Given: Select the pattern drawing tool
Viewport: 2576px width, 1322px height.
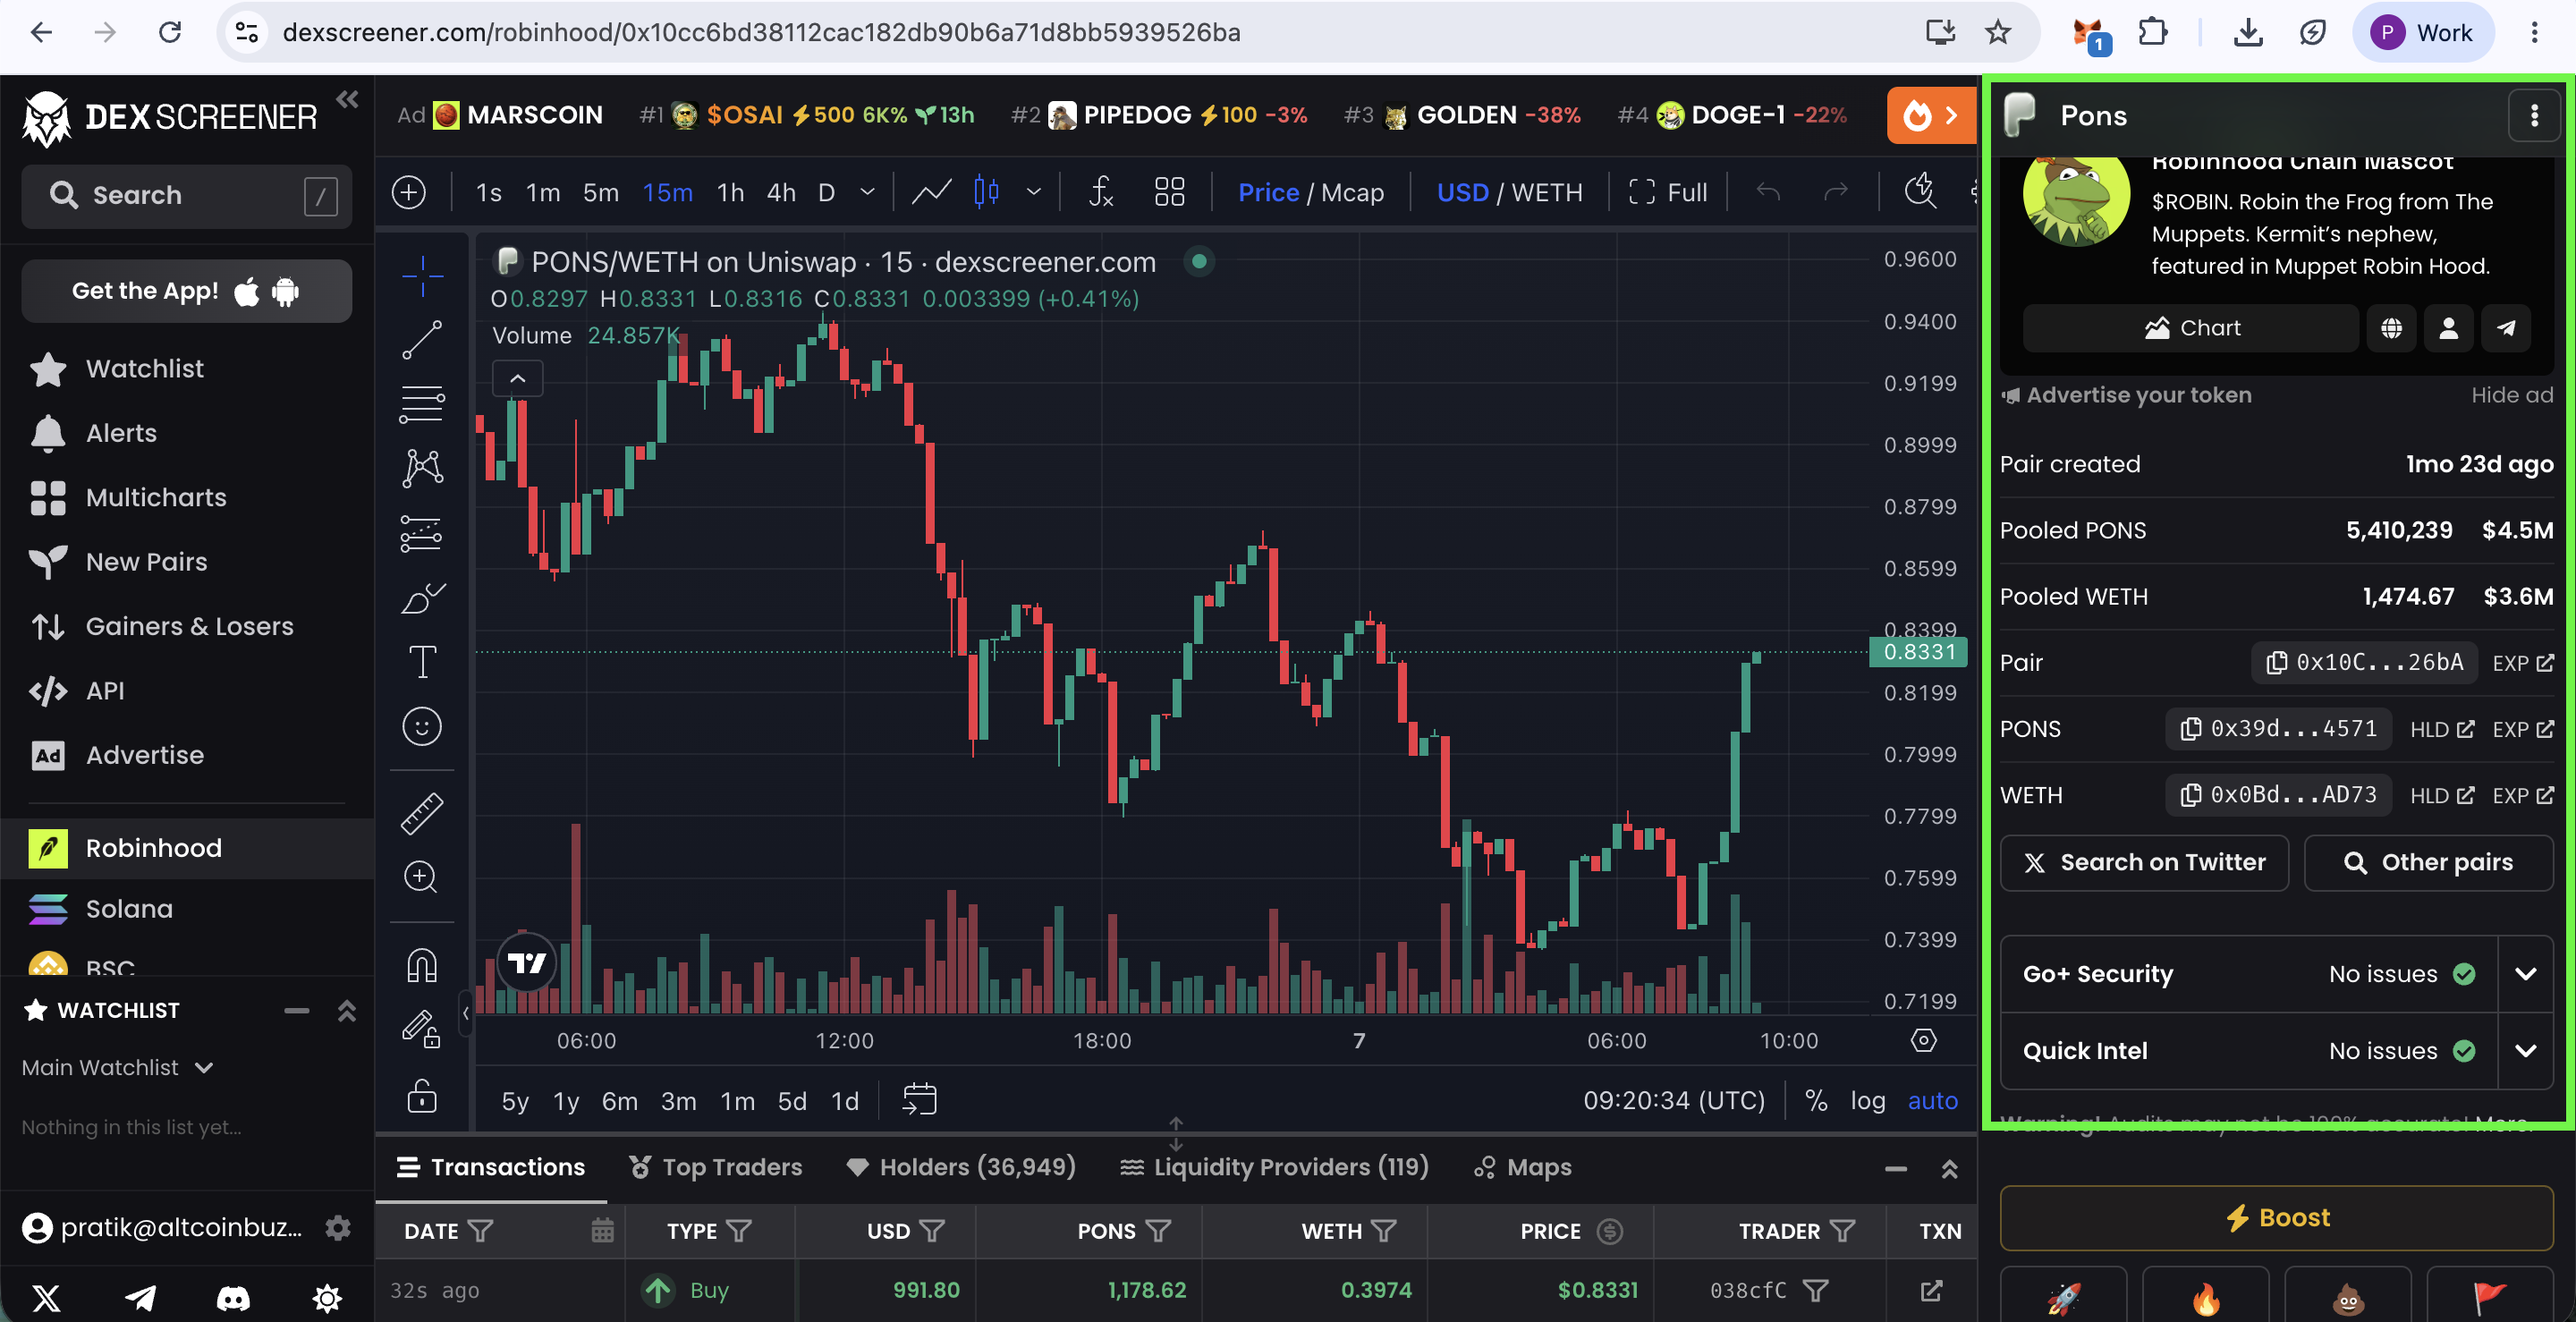Looking at the screenshot, I should pyautogui.click(x=422, y=468).
